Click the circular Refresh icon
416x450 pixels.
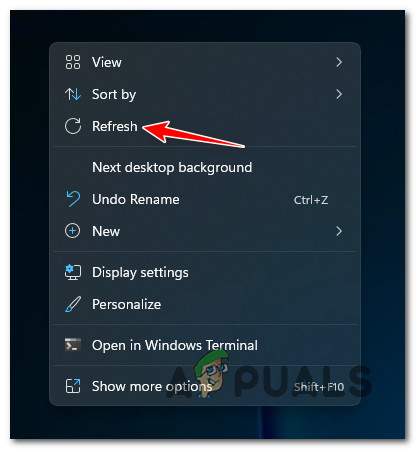click(73, 126)
